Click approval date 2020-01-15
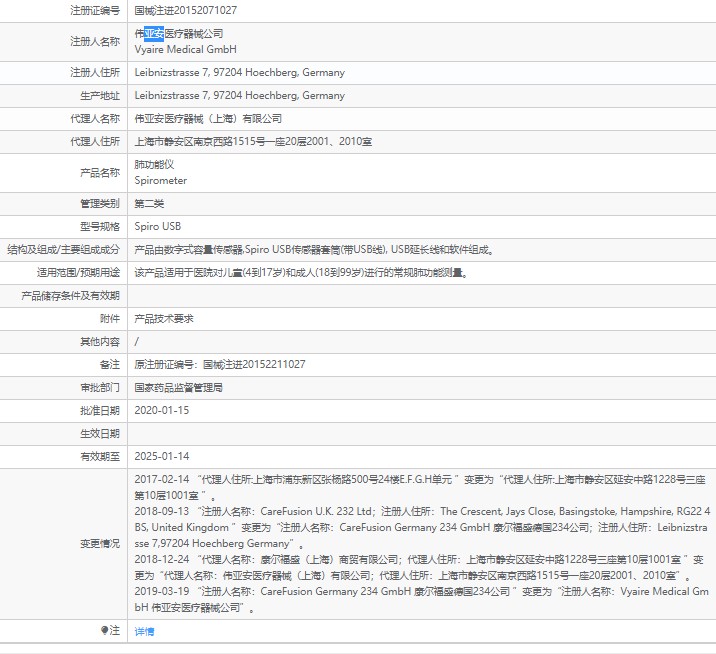Screen dimensions: 716x654 [x=162, y=411]
